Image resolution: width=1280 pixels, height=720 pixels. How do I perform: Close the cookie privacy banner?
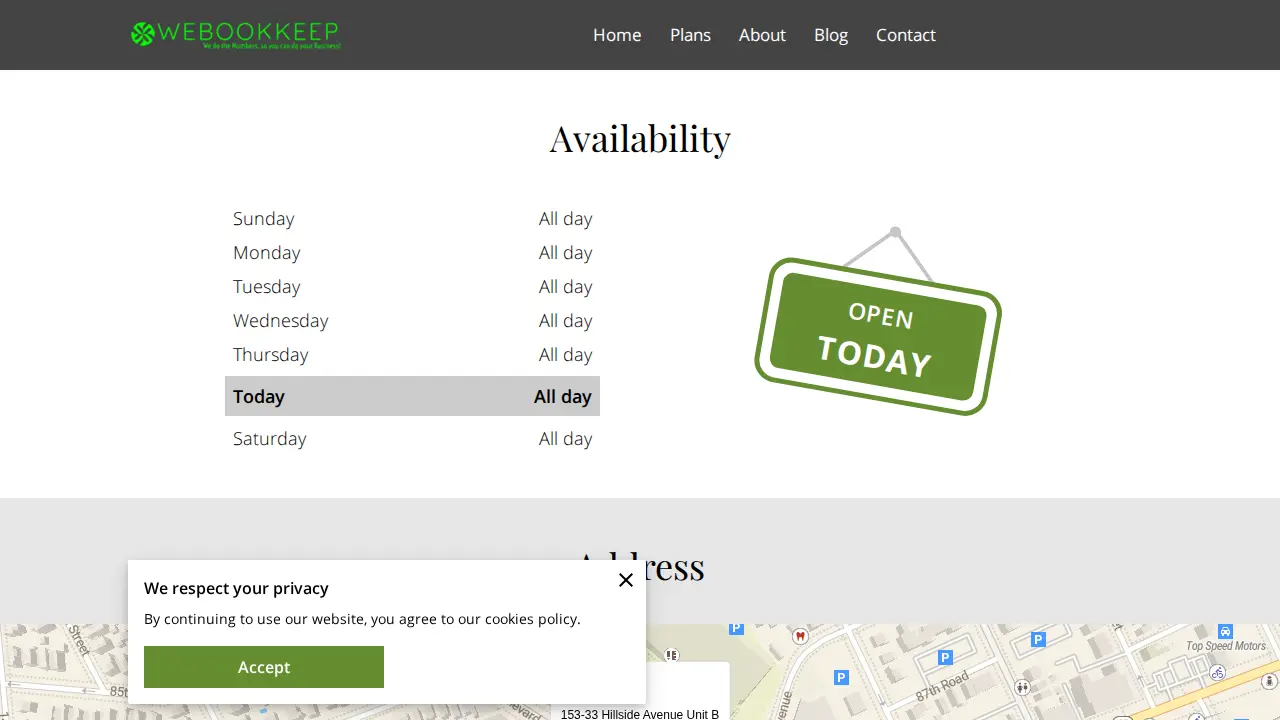(626, 580)
